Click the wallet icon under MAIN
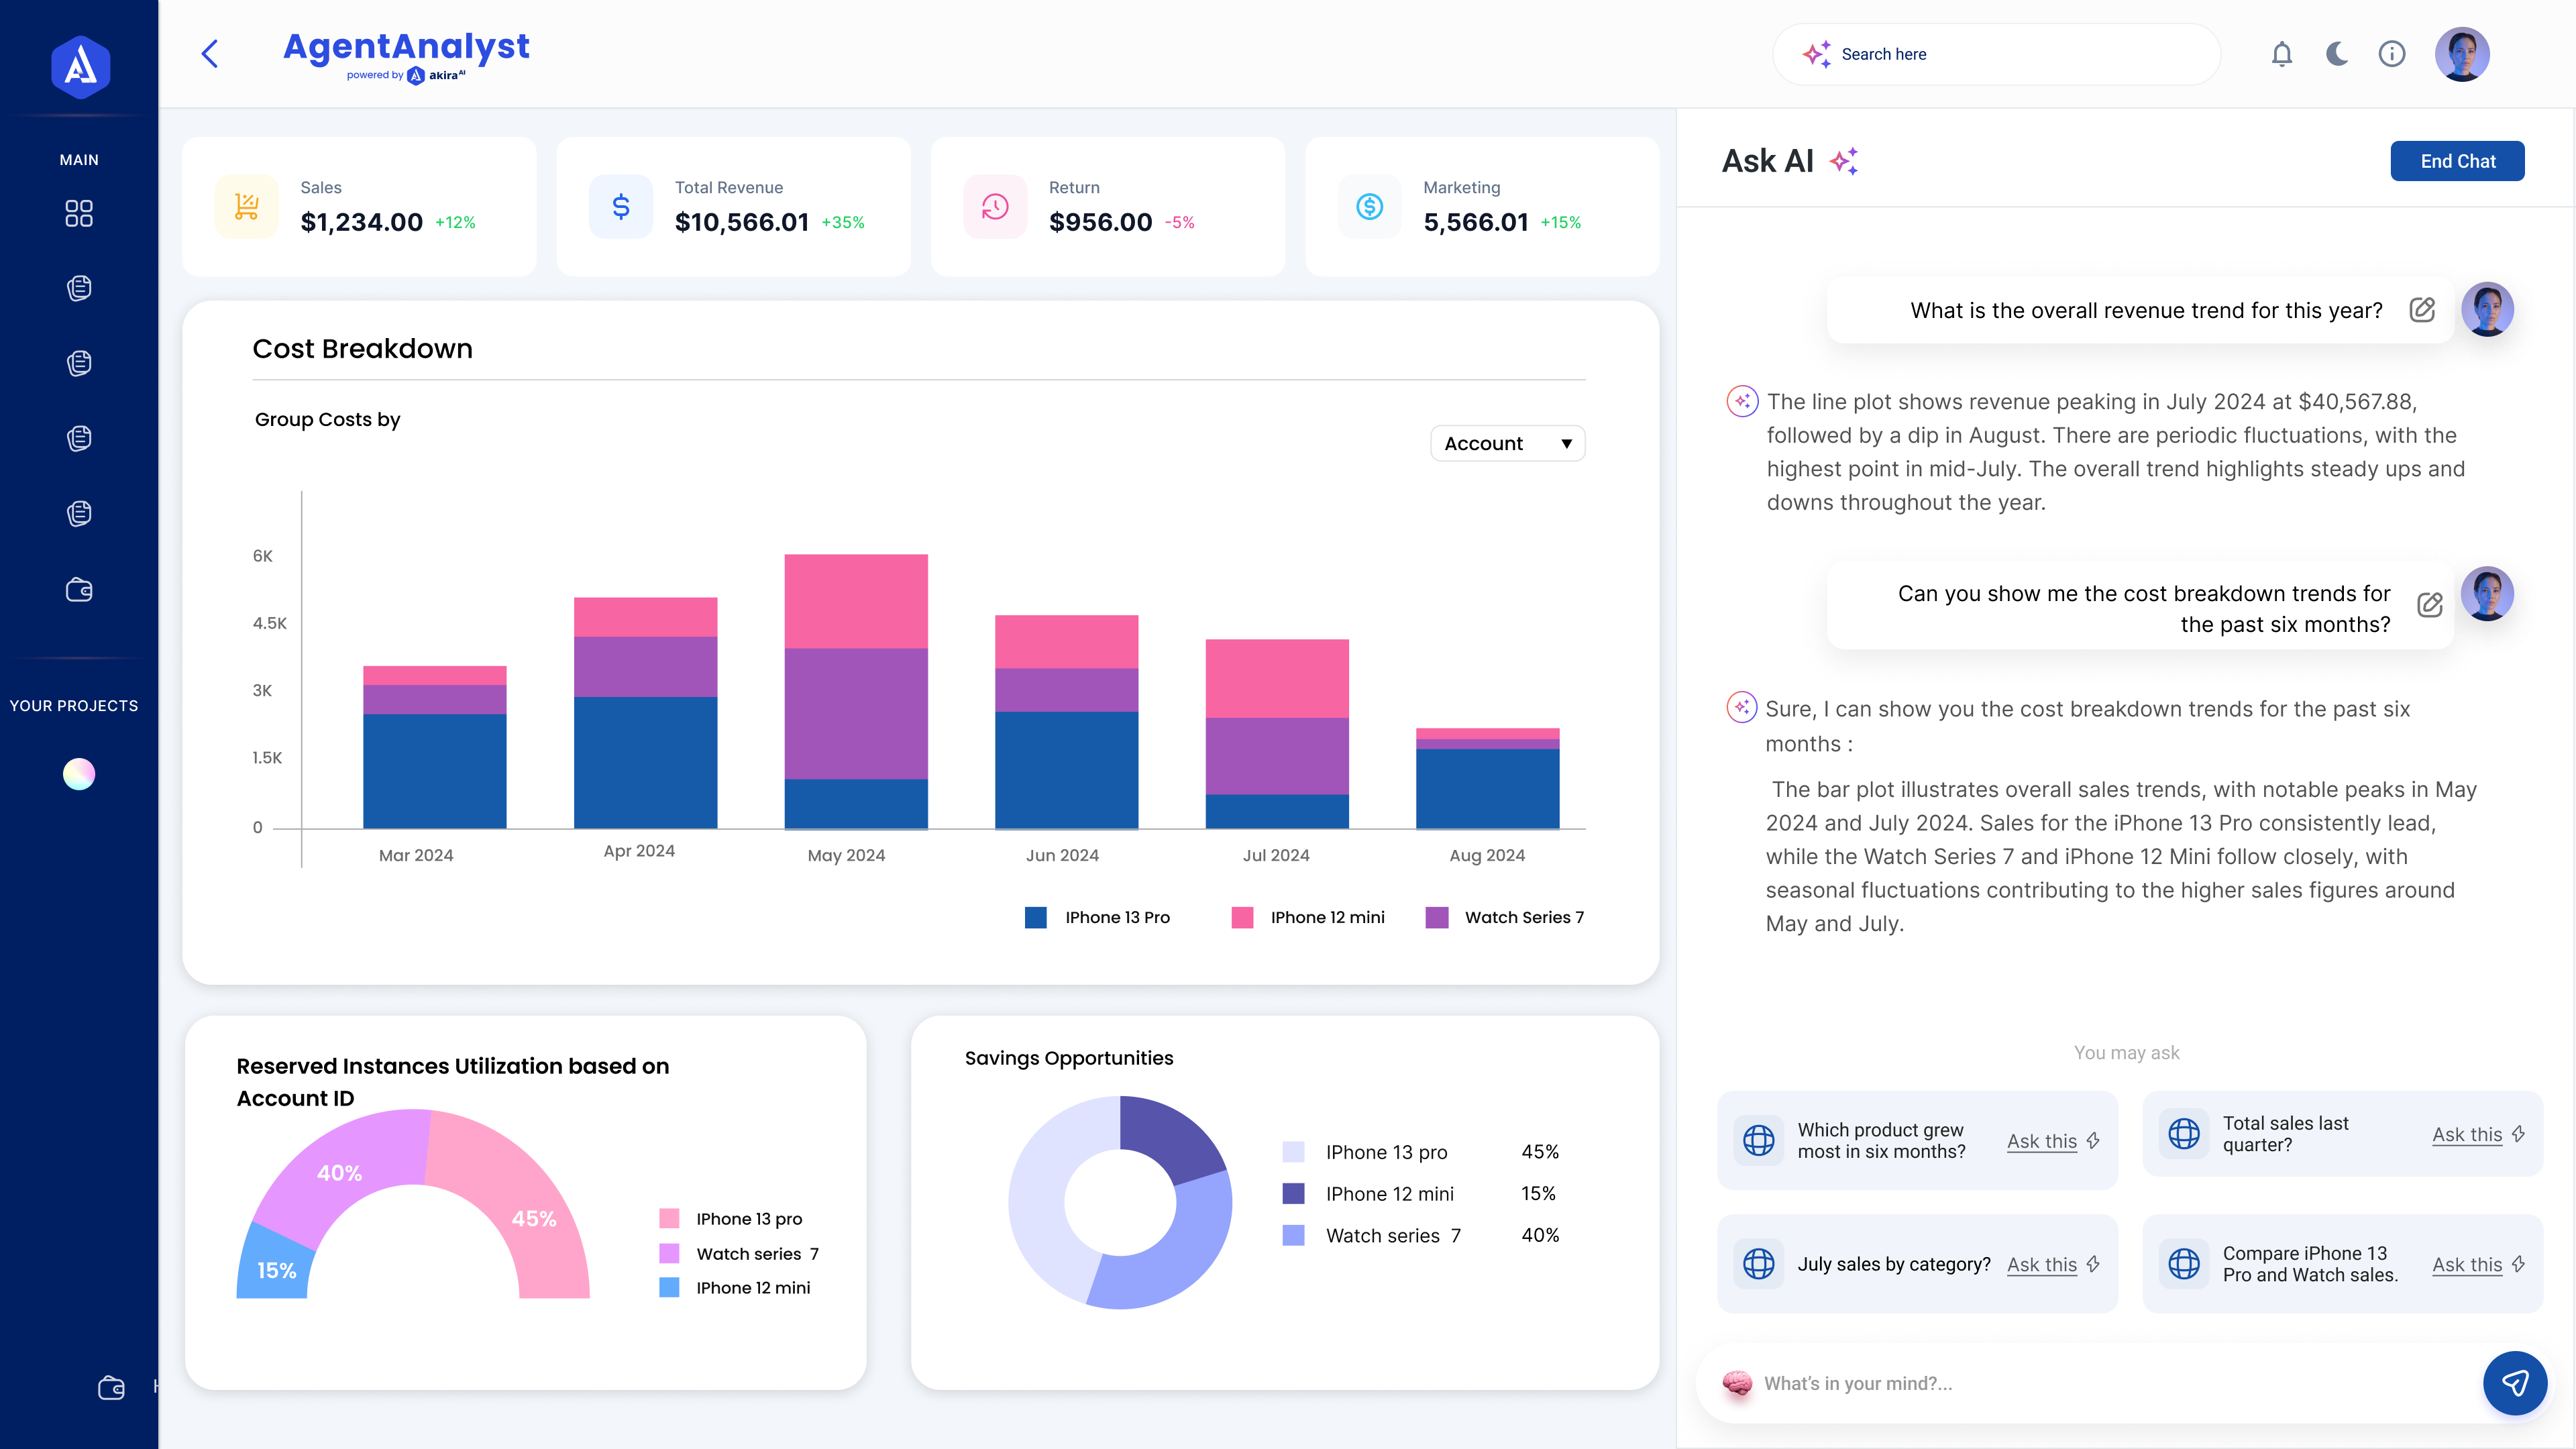The height and width of the screenshot is (1449, 2576). (79, 590)
